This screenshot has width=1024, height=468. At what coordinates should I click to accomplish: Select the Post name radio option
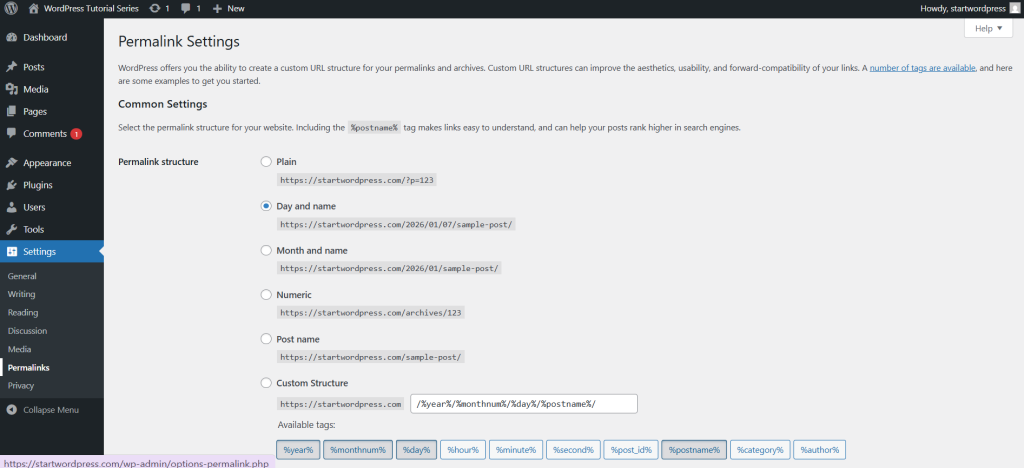point(266,339)
